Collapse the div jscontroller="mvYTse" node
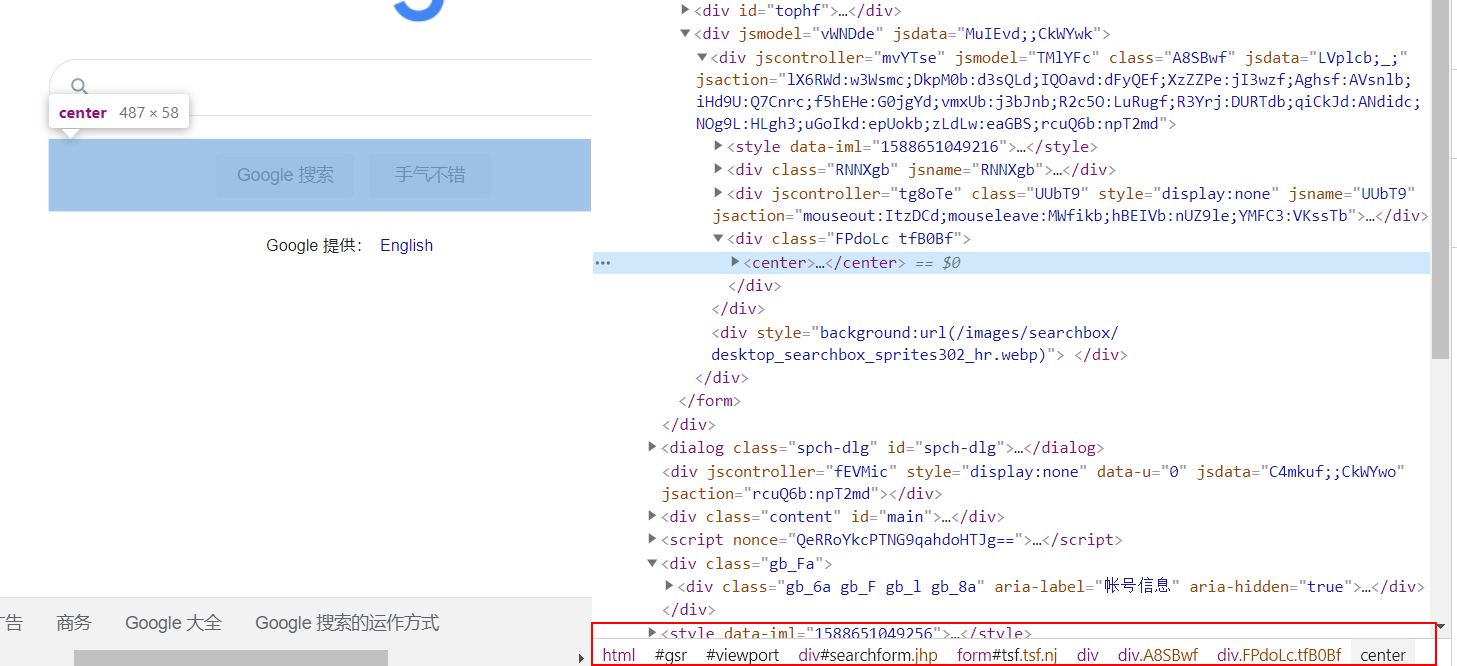 click(701, 57)
